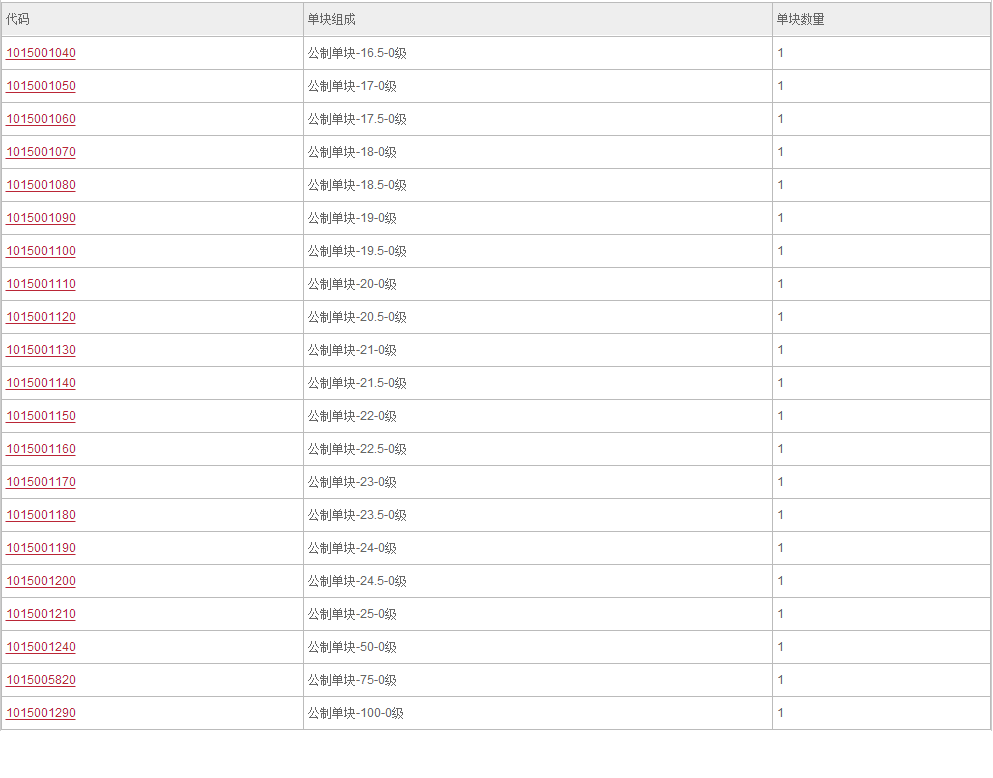Open code 1015001170 link

(41, 482)
